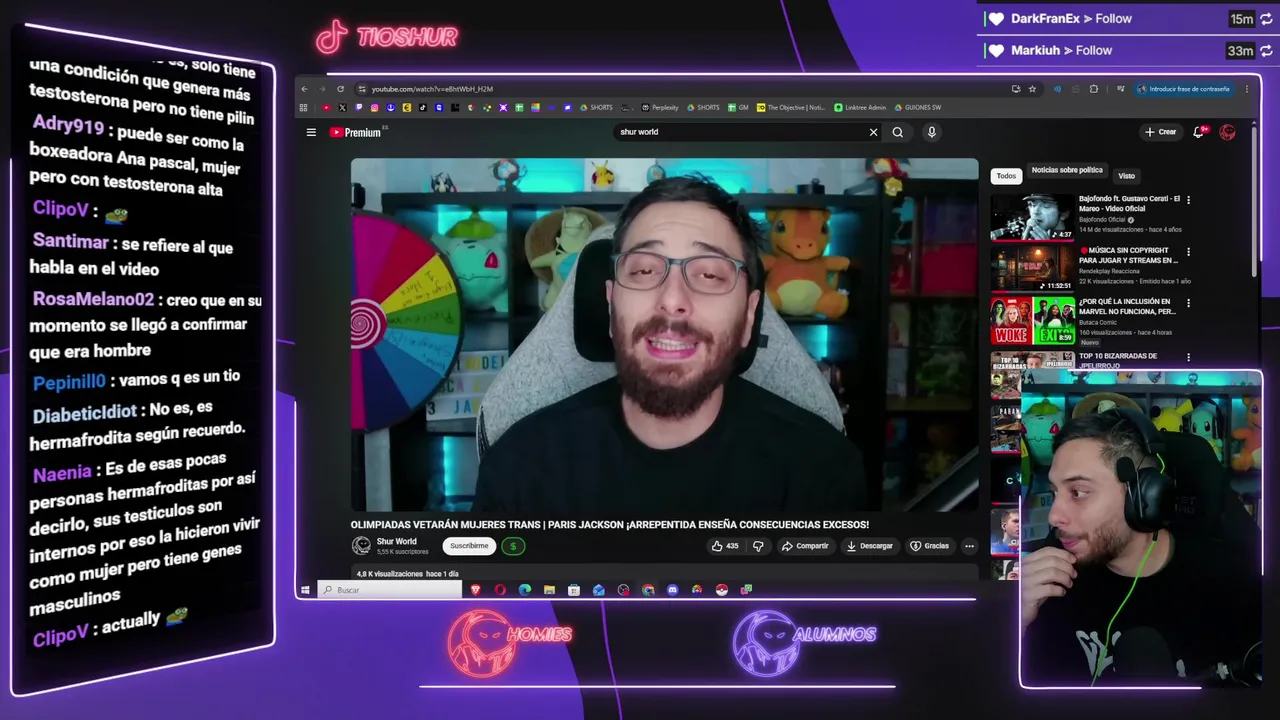Screen dimensions: 1280x720
Task: Open the GUIONES SW bookmark
Action: tap(918, 107)
